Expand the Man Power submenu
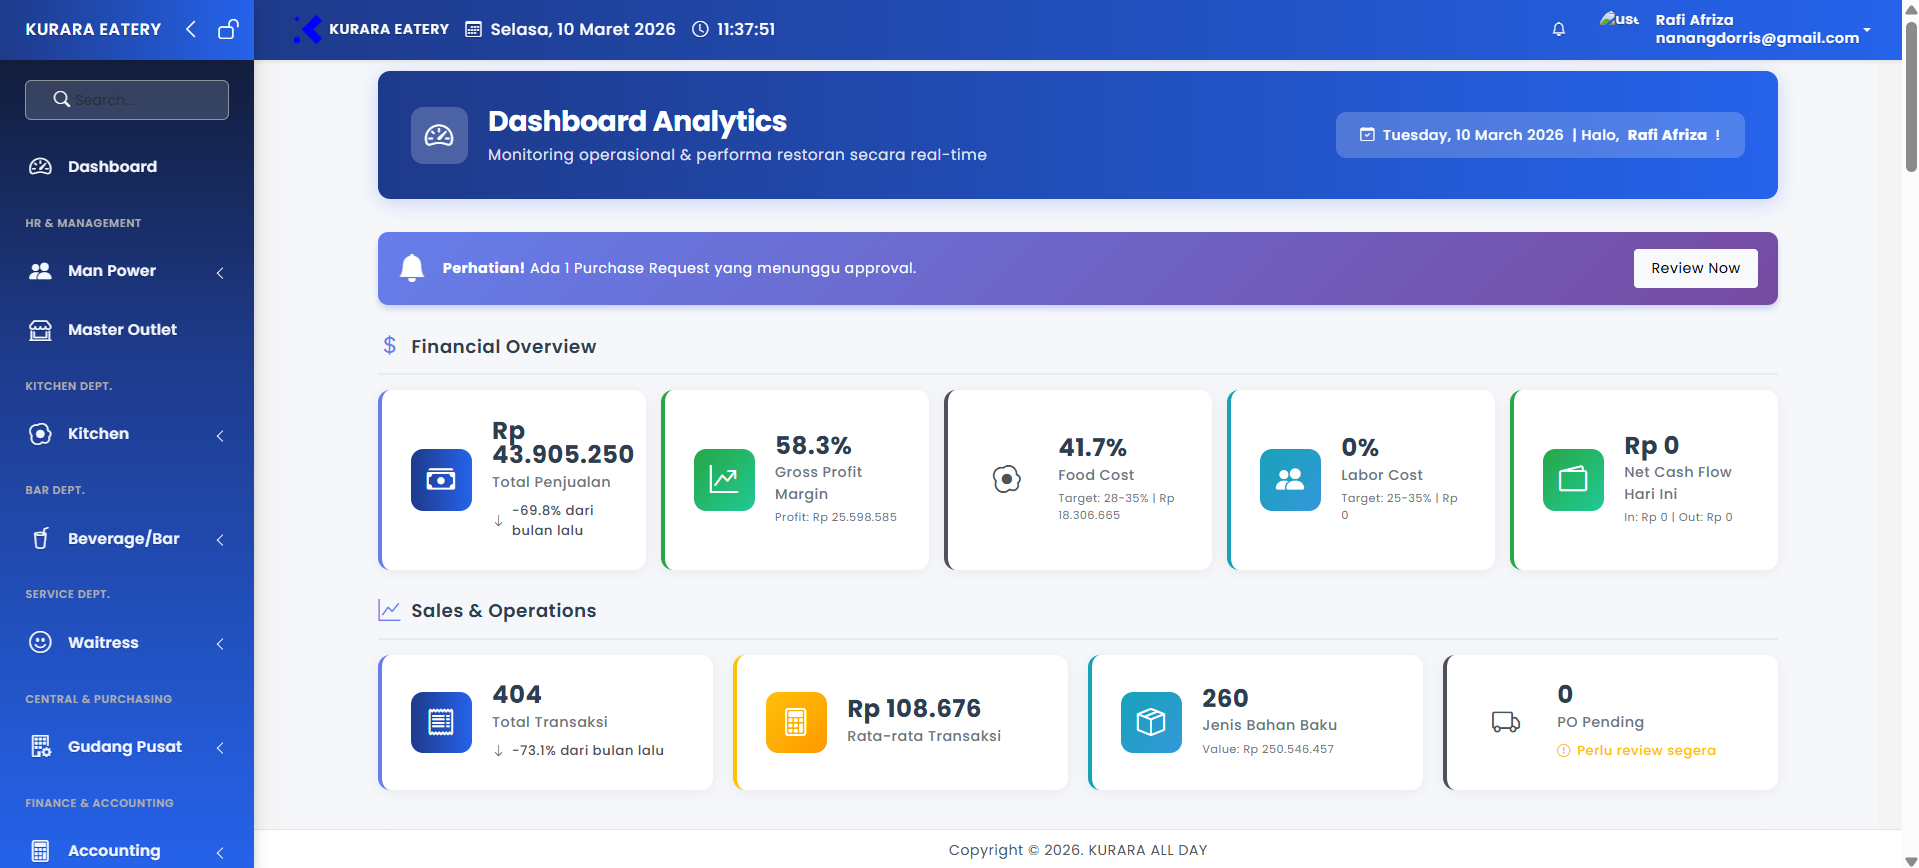1919x868 pixels. coord(220,272)
